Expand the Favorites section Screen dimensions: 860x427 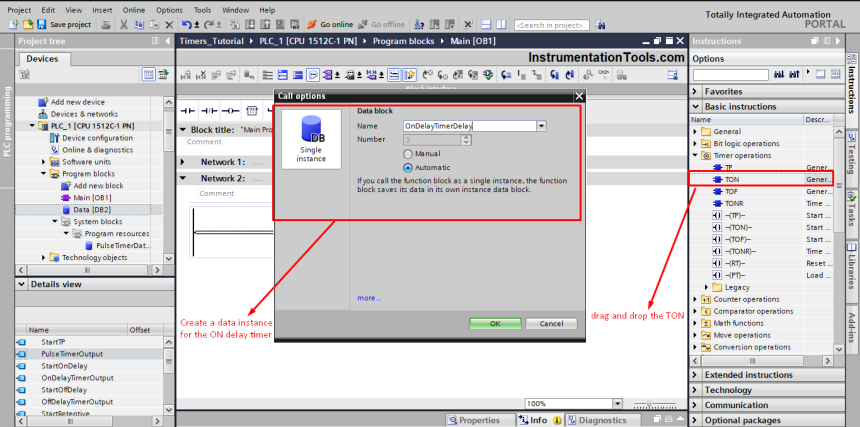coord(696,91)
